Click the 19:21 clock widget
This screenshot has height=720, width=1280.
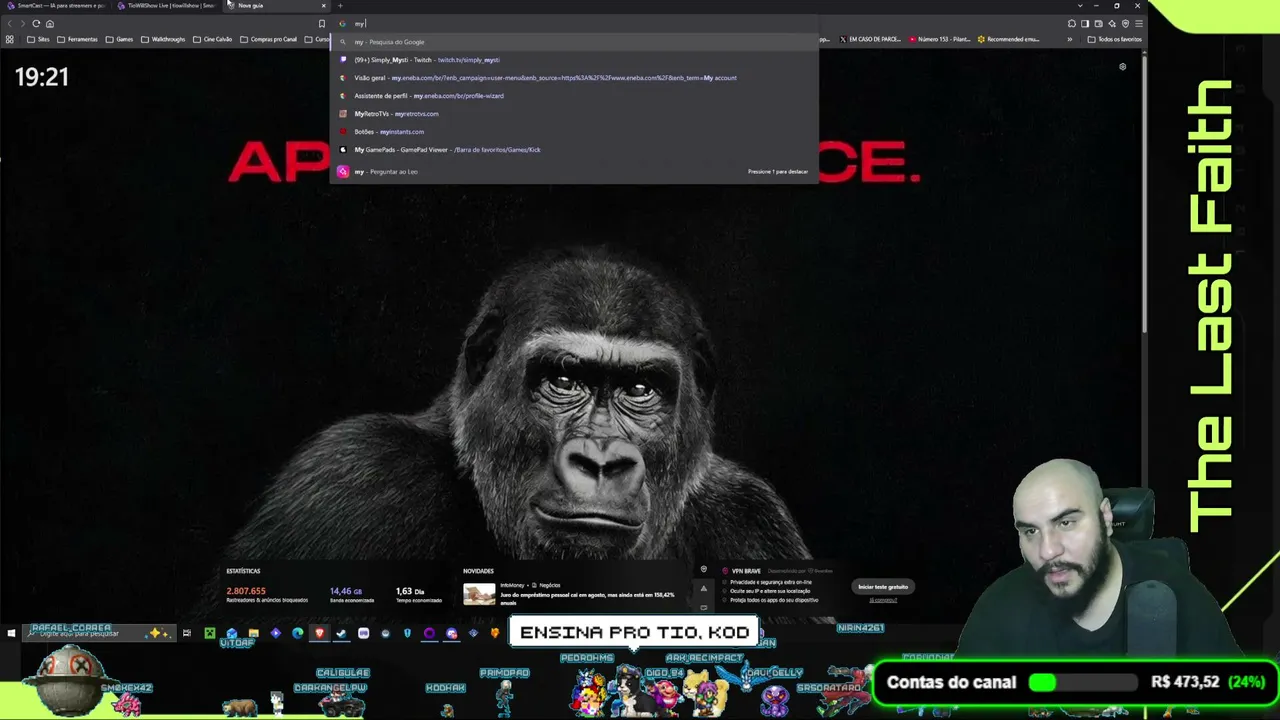[x=42, y=77]
